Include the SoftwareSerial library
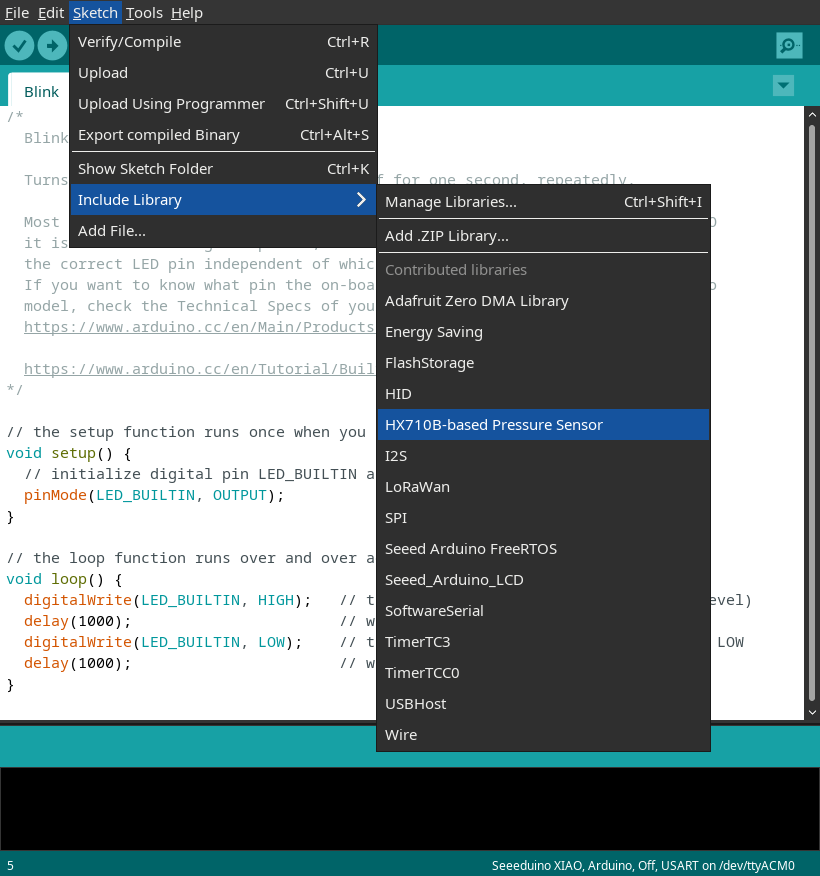 pyautogui.click(x=543, y=611)
